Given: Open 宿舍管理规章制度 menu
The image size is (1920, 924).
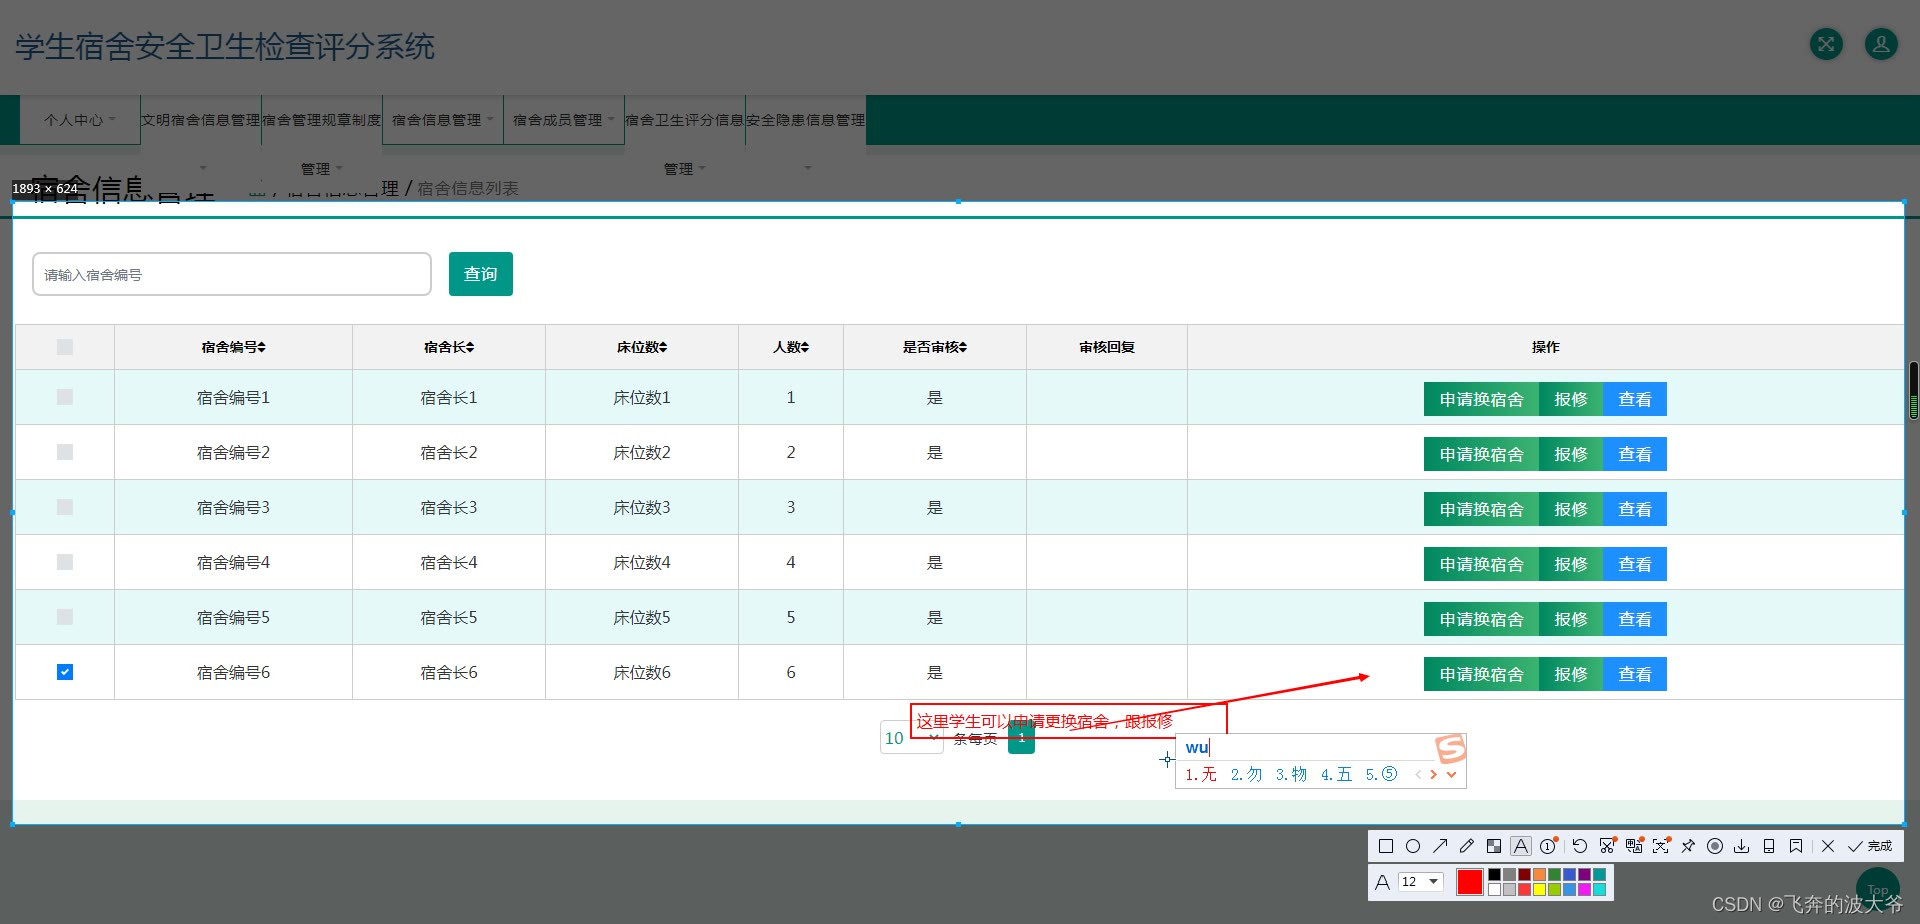Looking at the screenshot, I should click(x=322, y=120).
